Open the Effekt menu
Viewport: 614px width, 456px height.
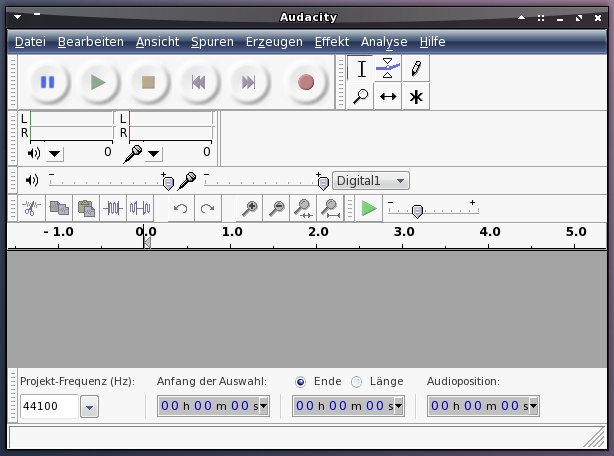tap(332, 41)
